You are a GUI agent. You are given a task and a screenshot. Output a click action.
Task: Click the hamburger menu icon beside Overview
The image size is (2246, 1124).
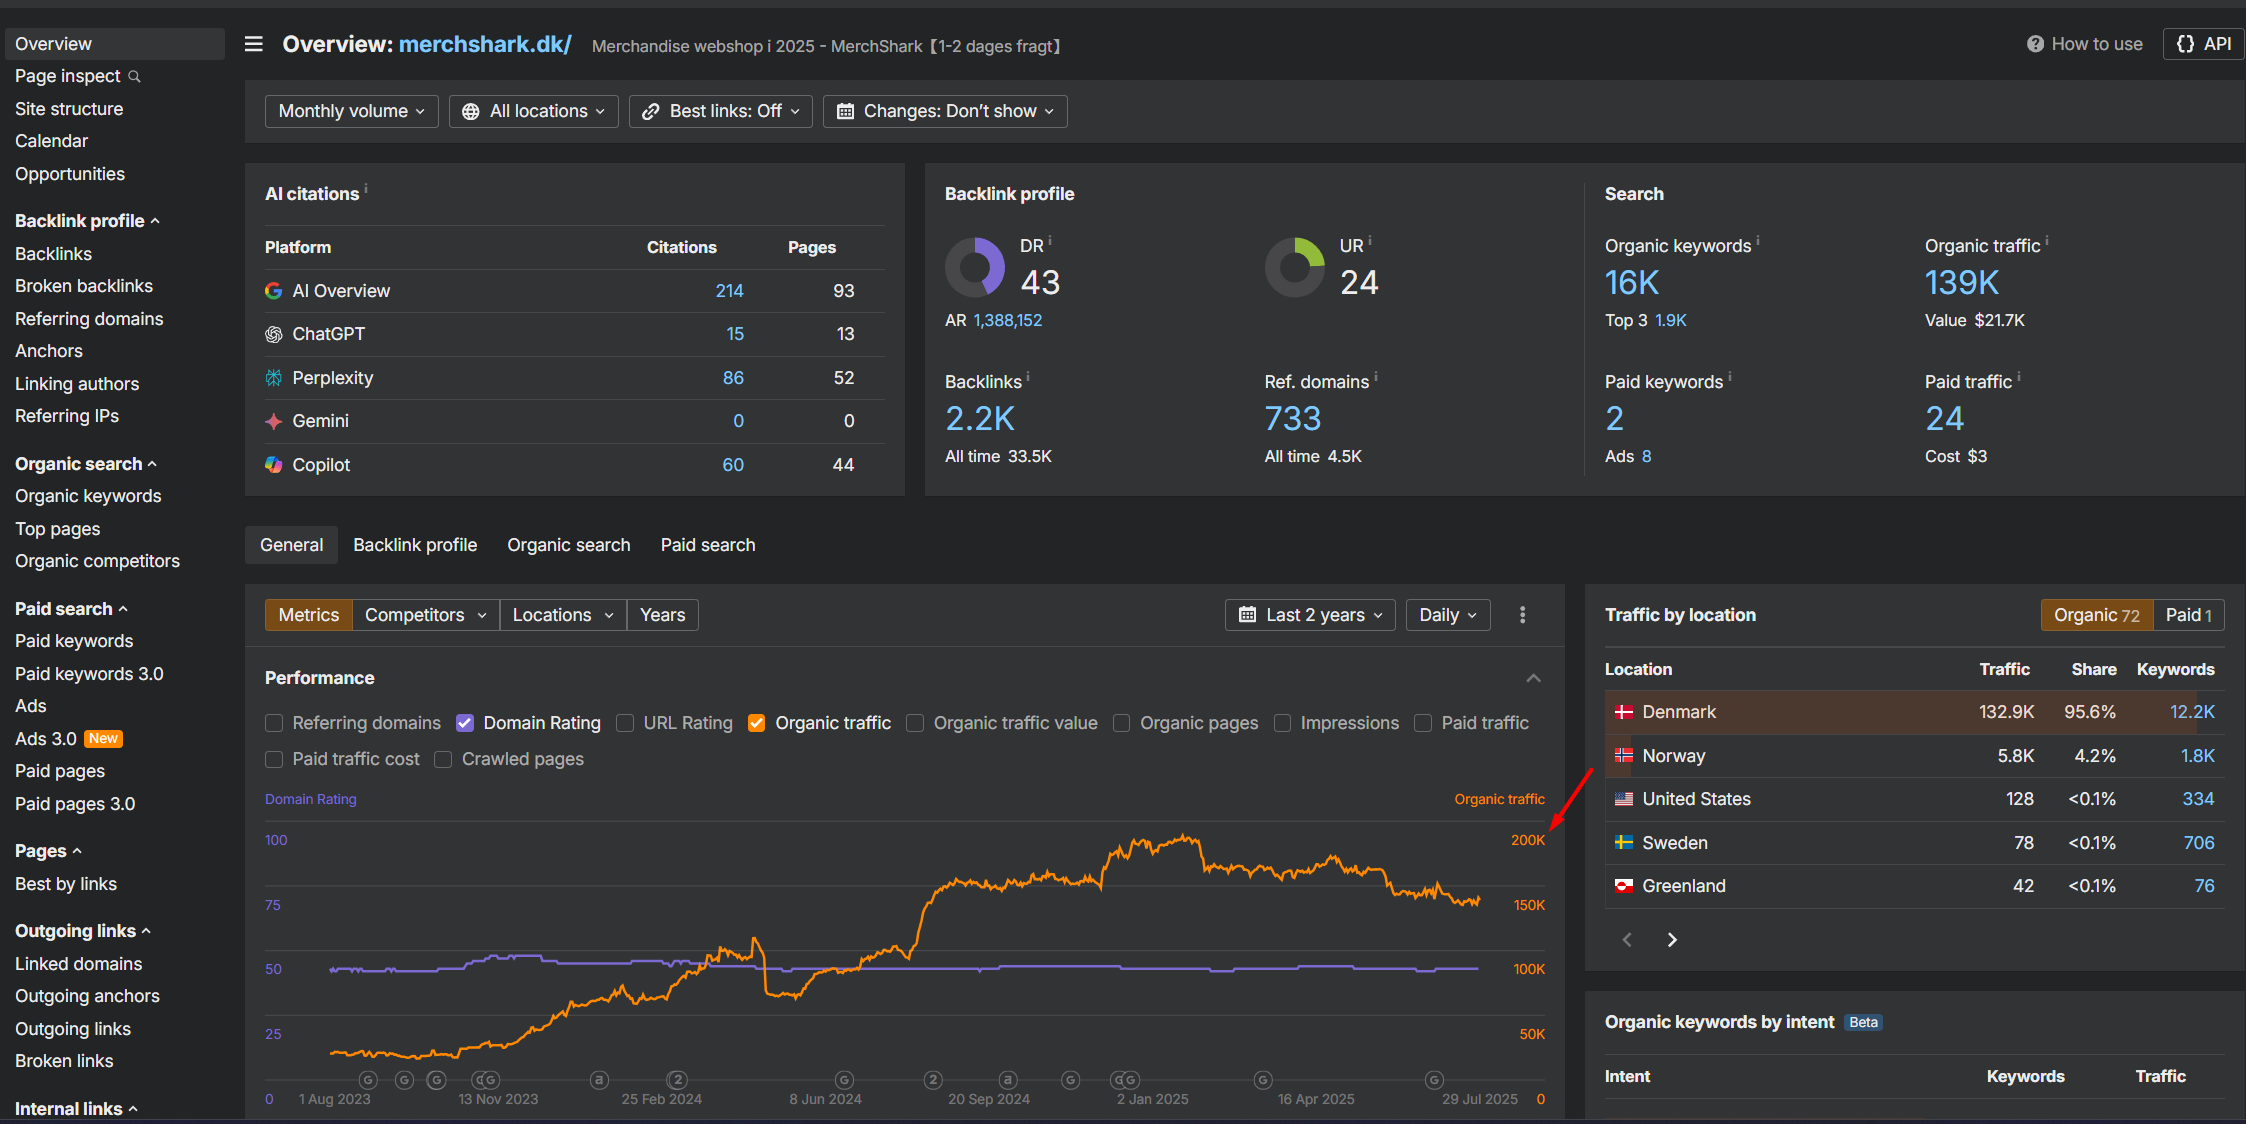click(x=254, y=44)
